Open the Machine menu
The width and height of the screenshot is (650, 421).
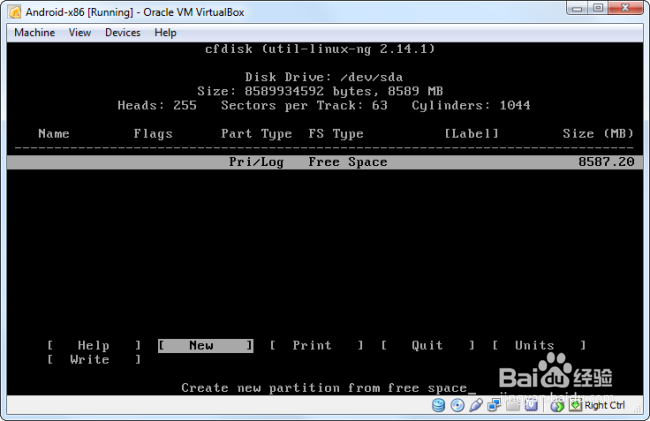click(34, 32)
